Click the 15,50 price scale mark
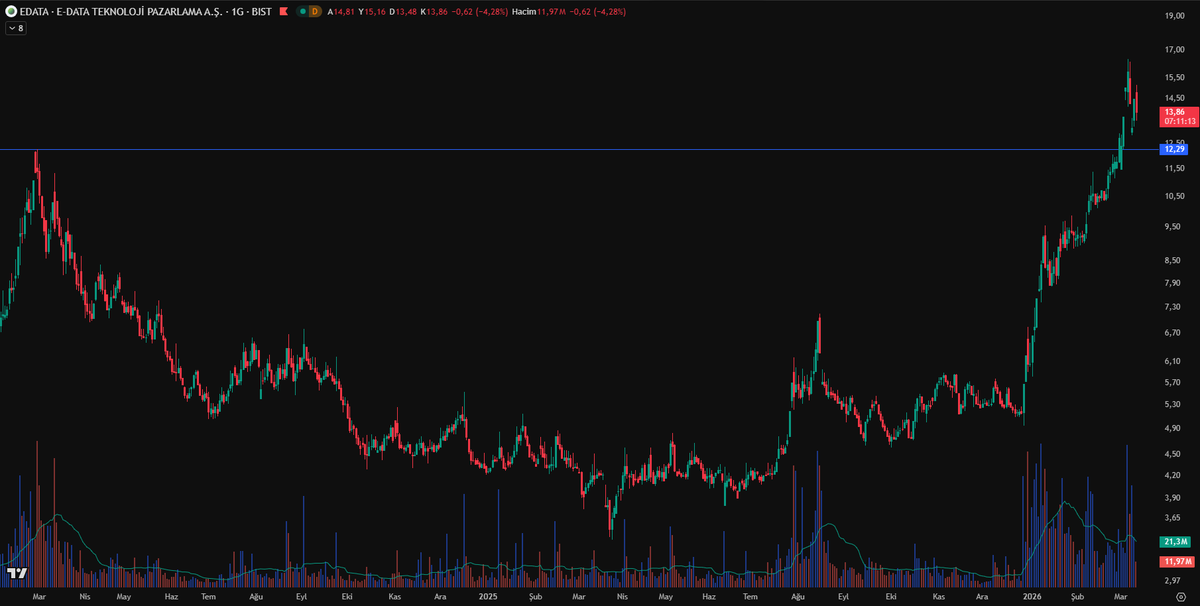 1174,78
